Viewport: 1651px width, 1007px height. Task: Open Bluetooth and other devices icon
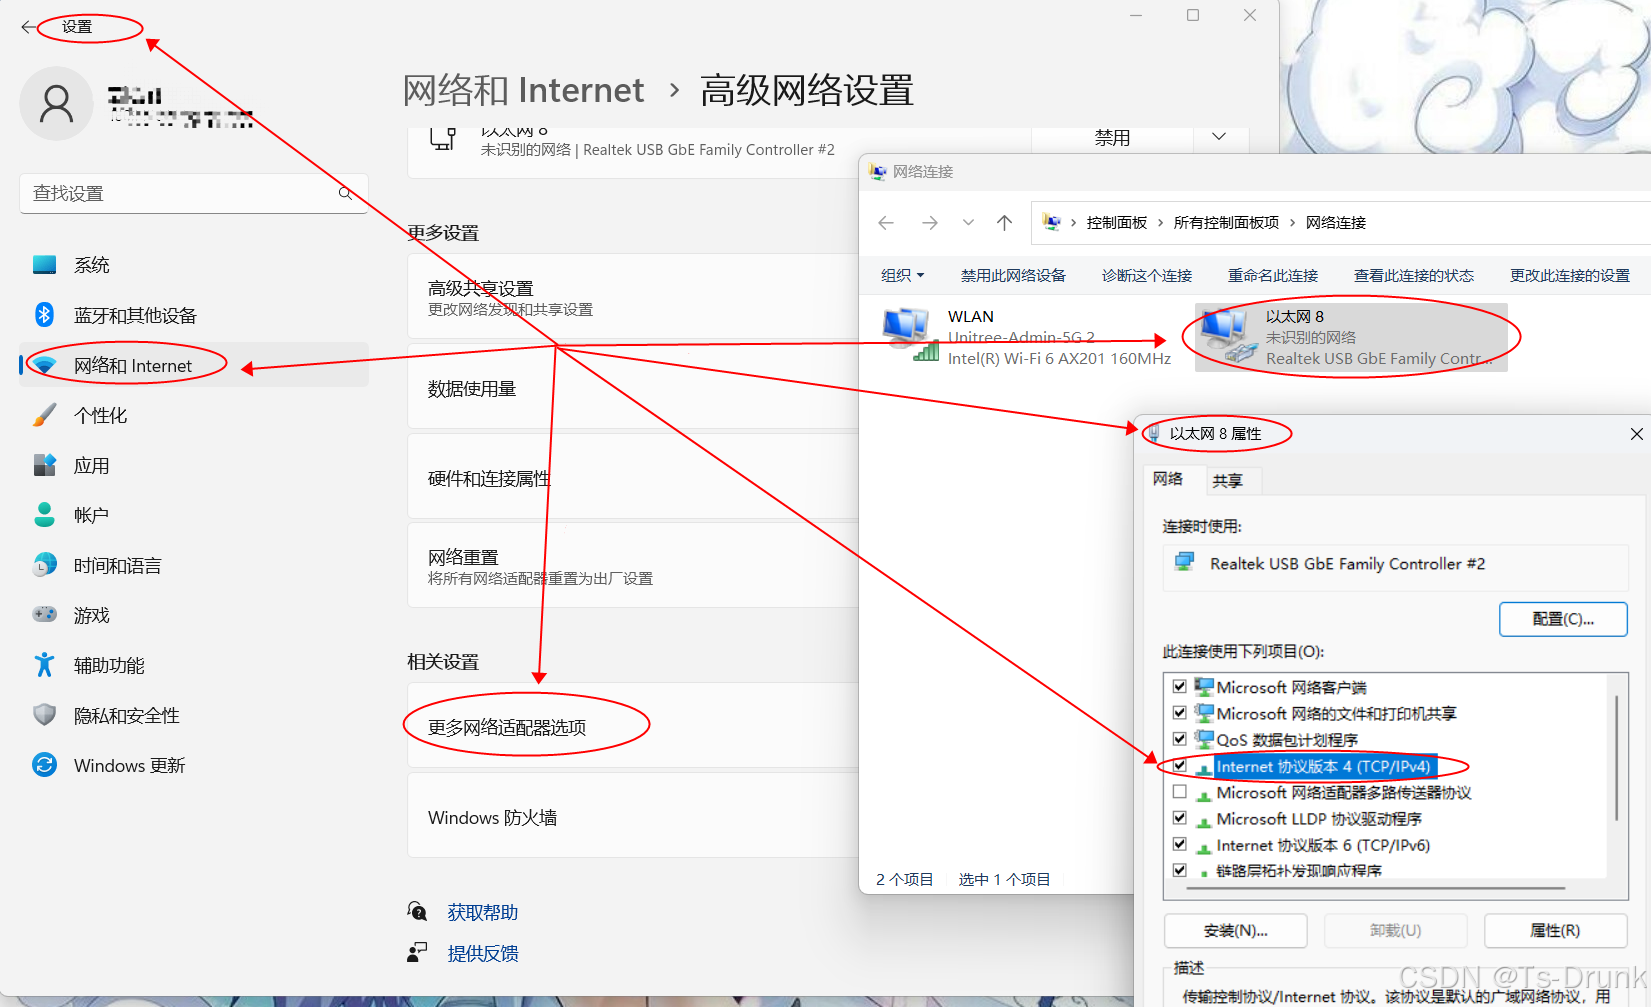[44, 315]
